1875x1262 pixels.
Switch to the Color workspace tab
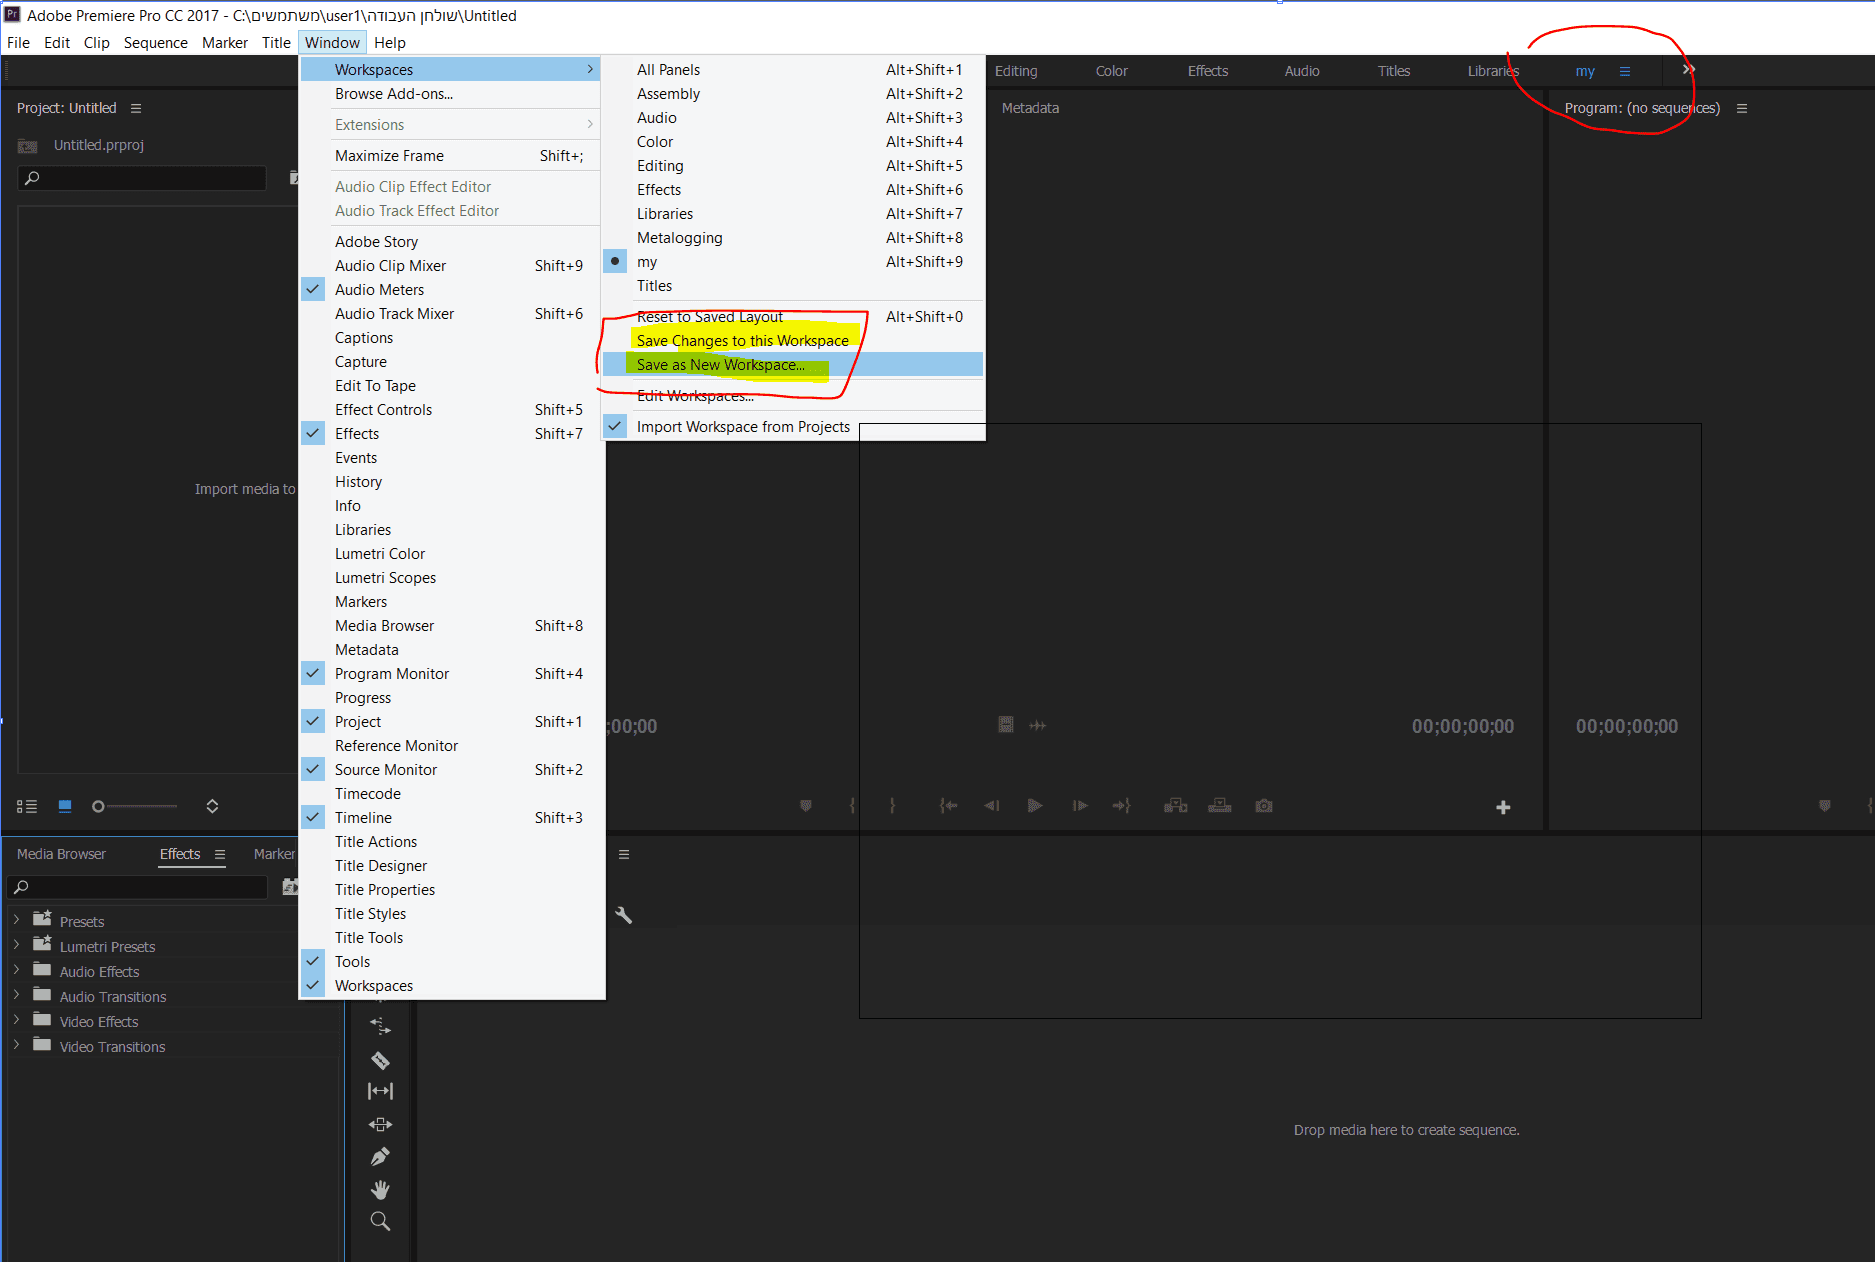(x=1111, y=71)
